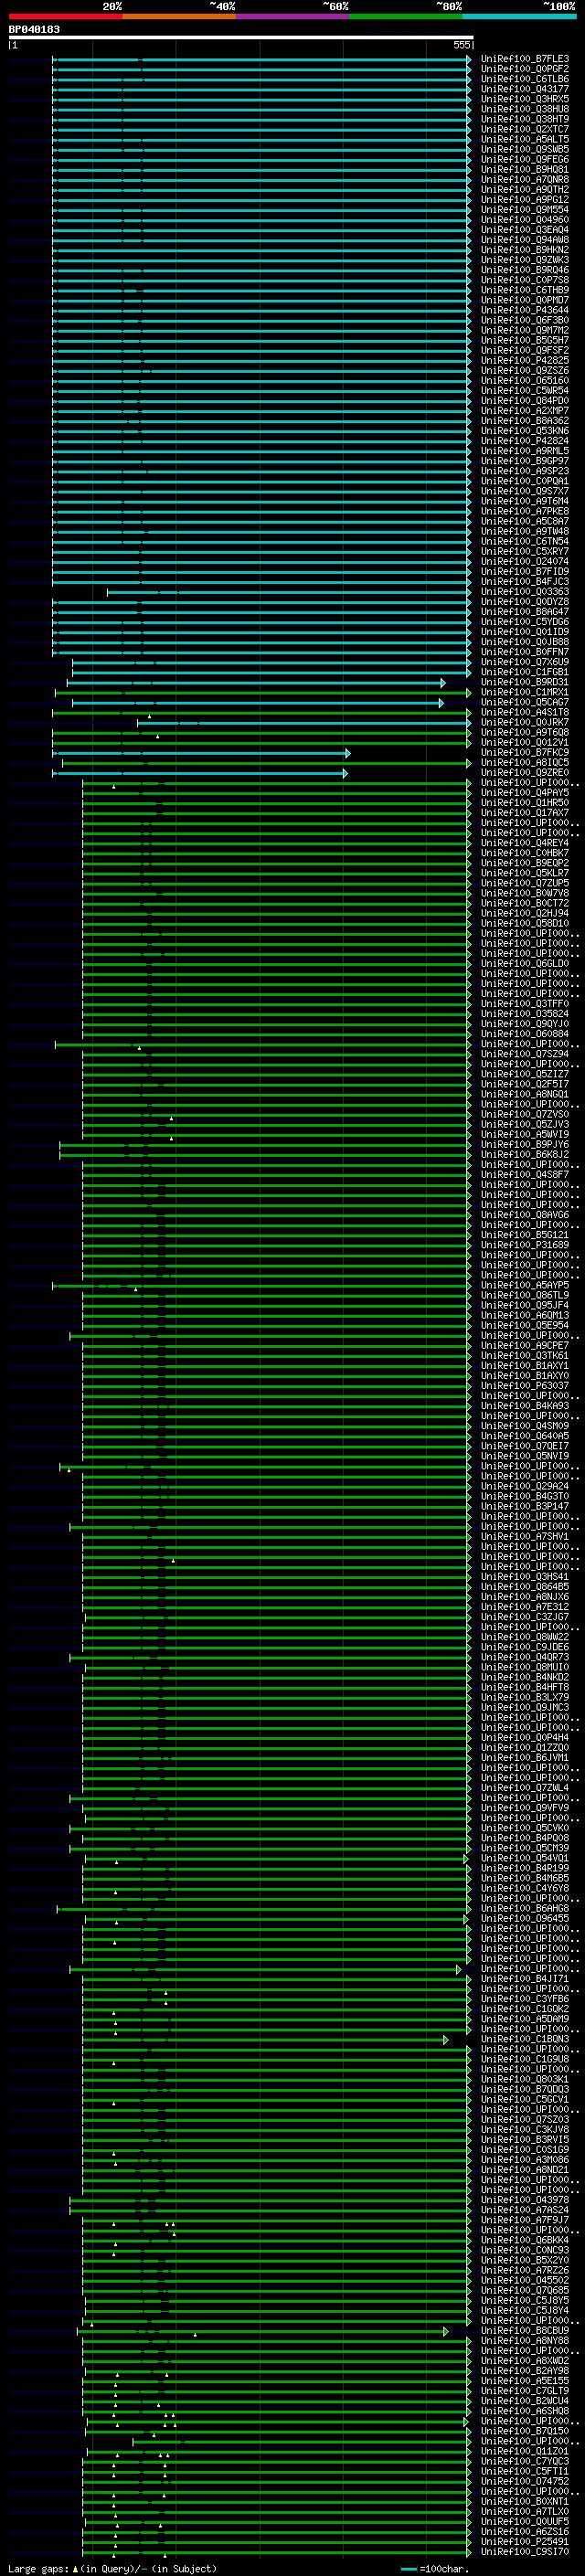Click hit UniRef100_O74752

pyautogui.click(x=524, y=2481)
